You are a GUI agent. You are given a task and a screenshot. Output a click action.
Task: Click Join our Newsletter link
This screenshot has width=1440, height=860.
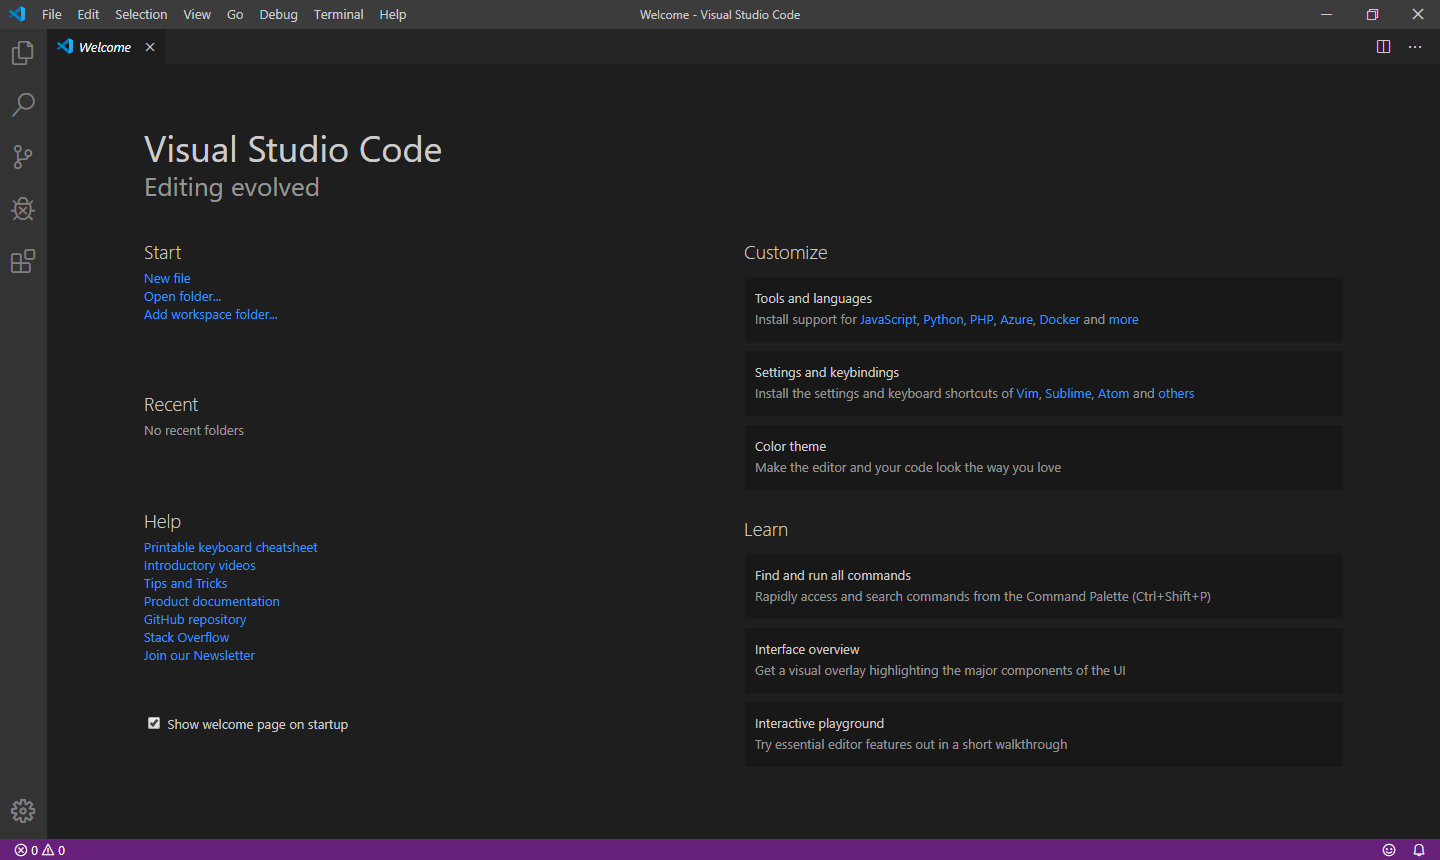[199, 655]
